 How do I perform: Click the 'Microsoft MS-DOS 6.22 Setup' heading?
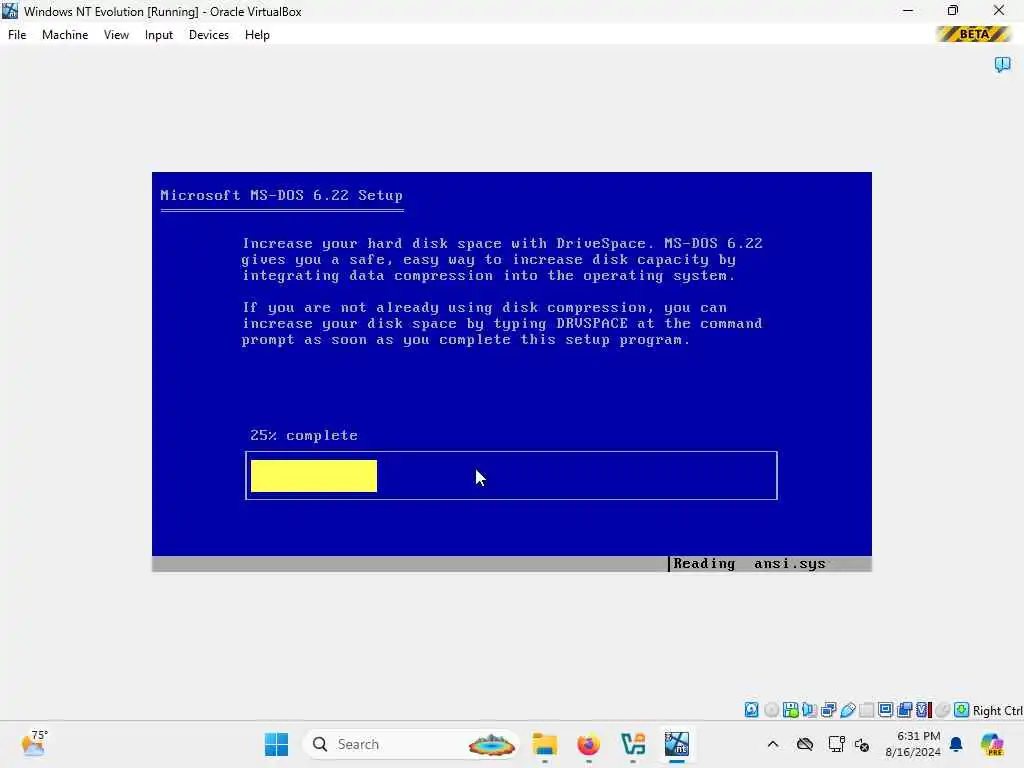(x=281, y=195)
